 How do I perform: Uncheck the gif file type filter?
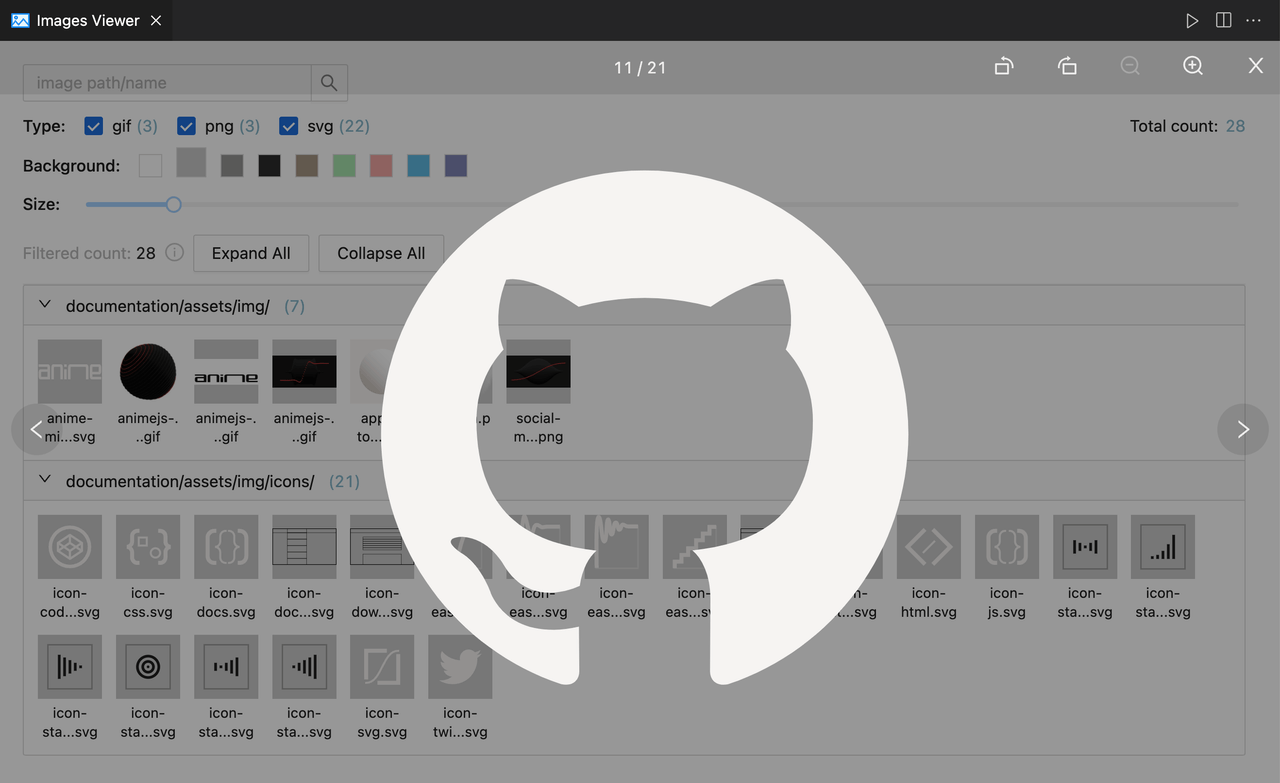[93, 126]
